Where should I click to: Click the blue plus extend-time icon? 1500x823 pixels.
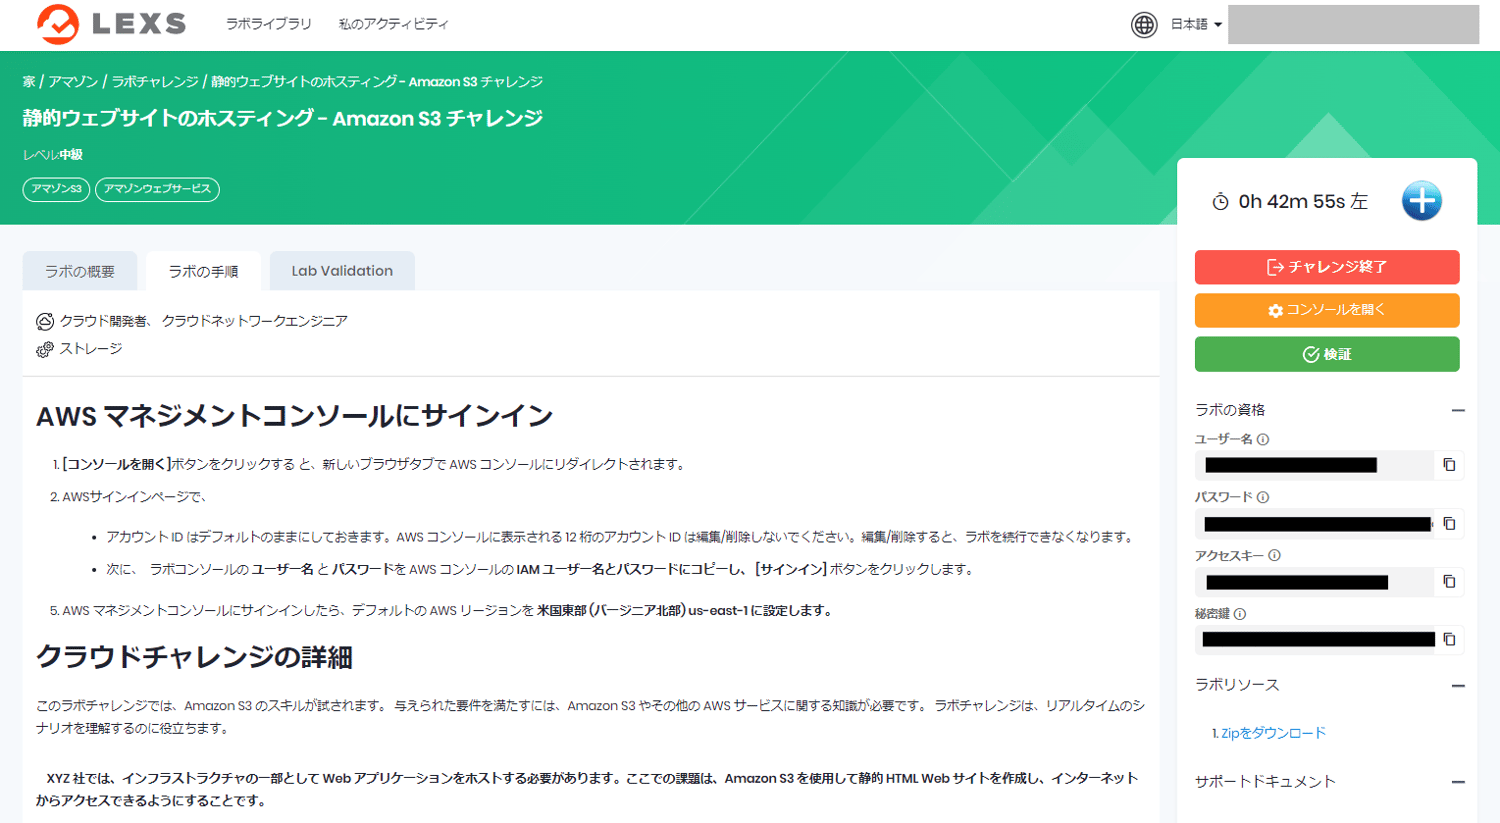click(1421, 201)
